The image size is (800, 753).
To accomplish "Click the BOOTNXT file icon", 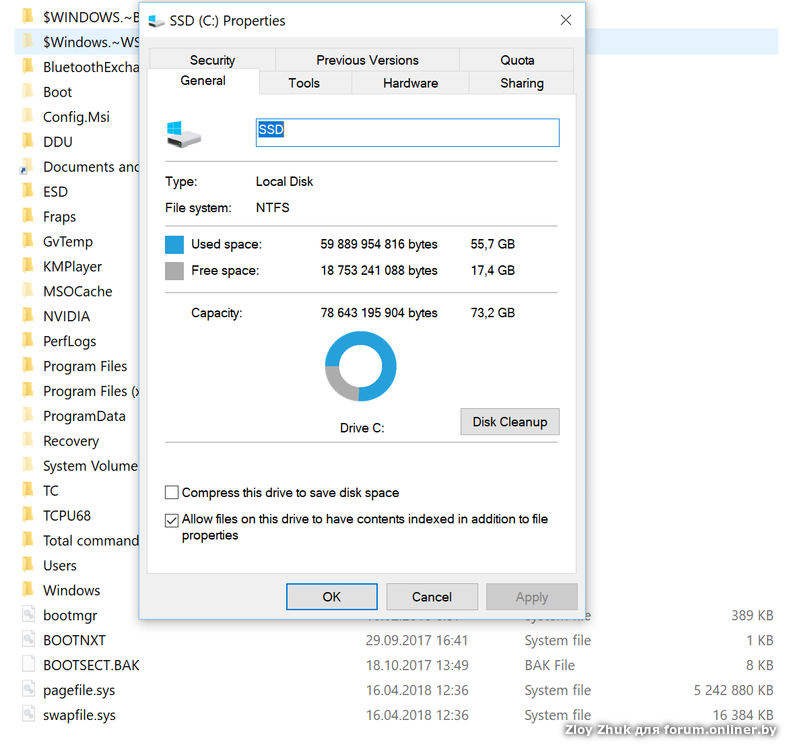I will (29, 640).
